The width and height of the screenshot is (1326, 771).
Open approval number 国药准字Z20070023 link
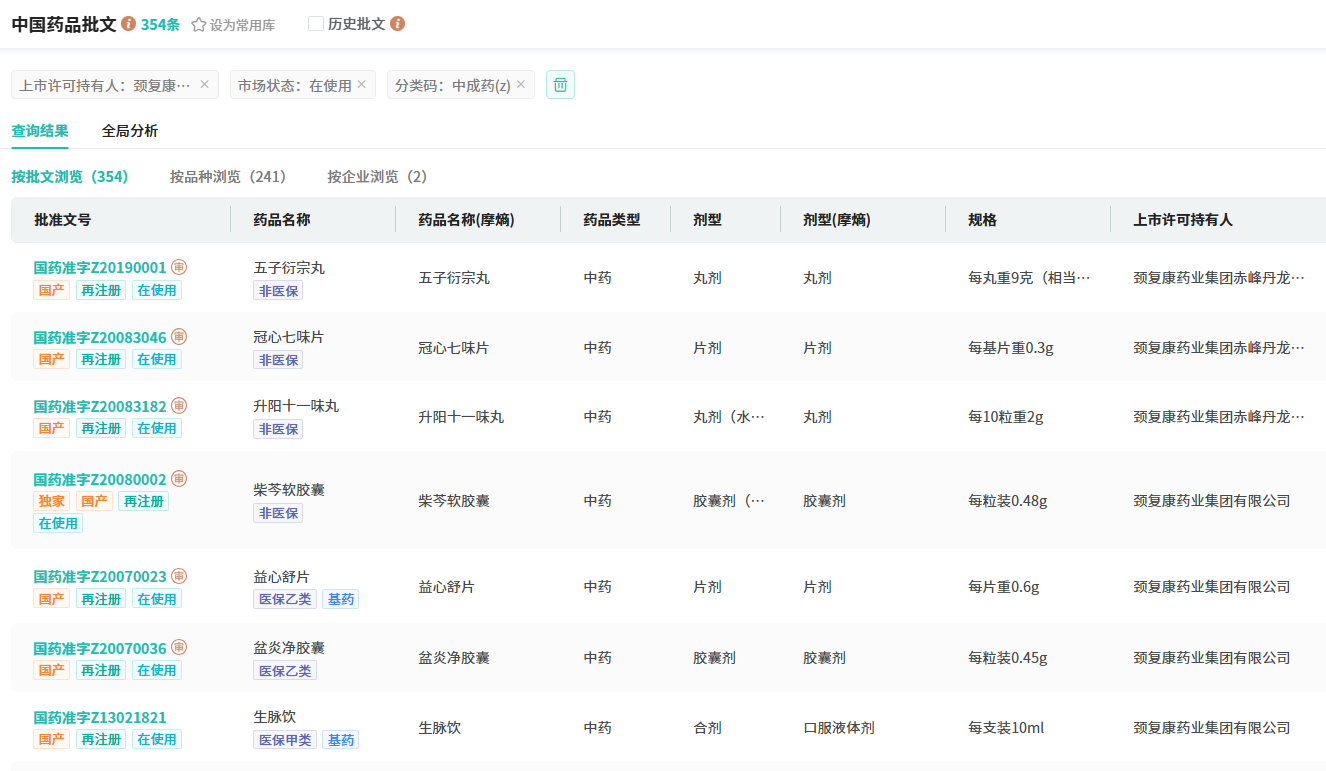pos(100,577)
